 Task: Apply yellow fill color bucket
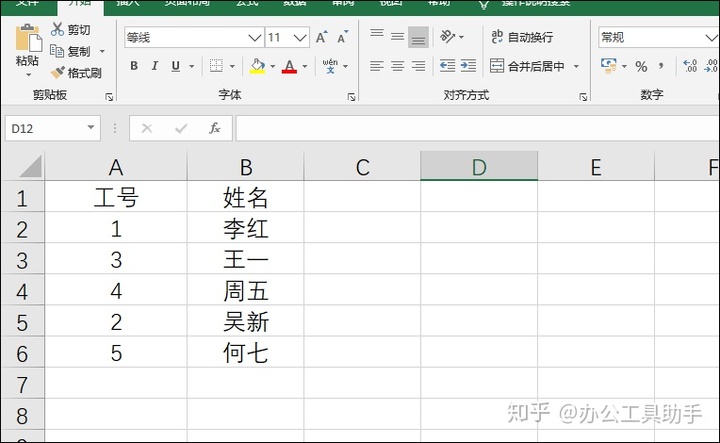[x=258, y=66]
